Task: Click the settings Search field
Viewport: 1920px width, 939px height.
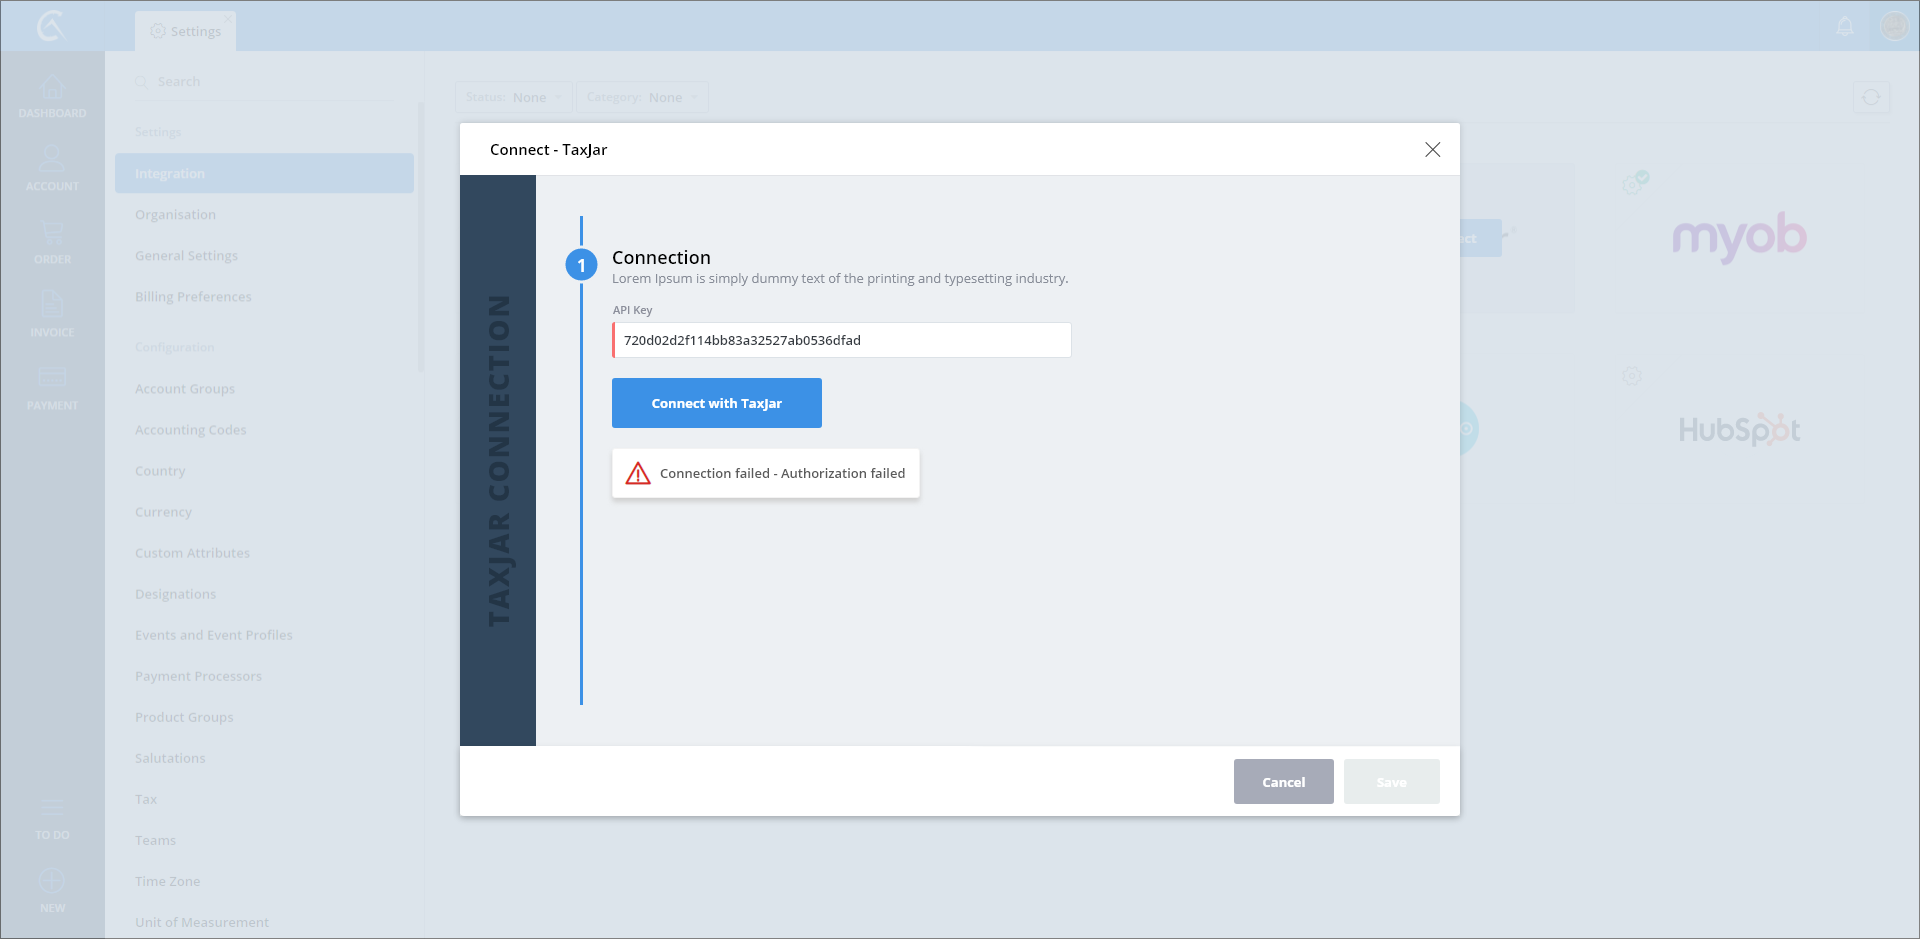Action: [x=270, y=82]
